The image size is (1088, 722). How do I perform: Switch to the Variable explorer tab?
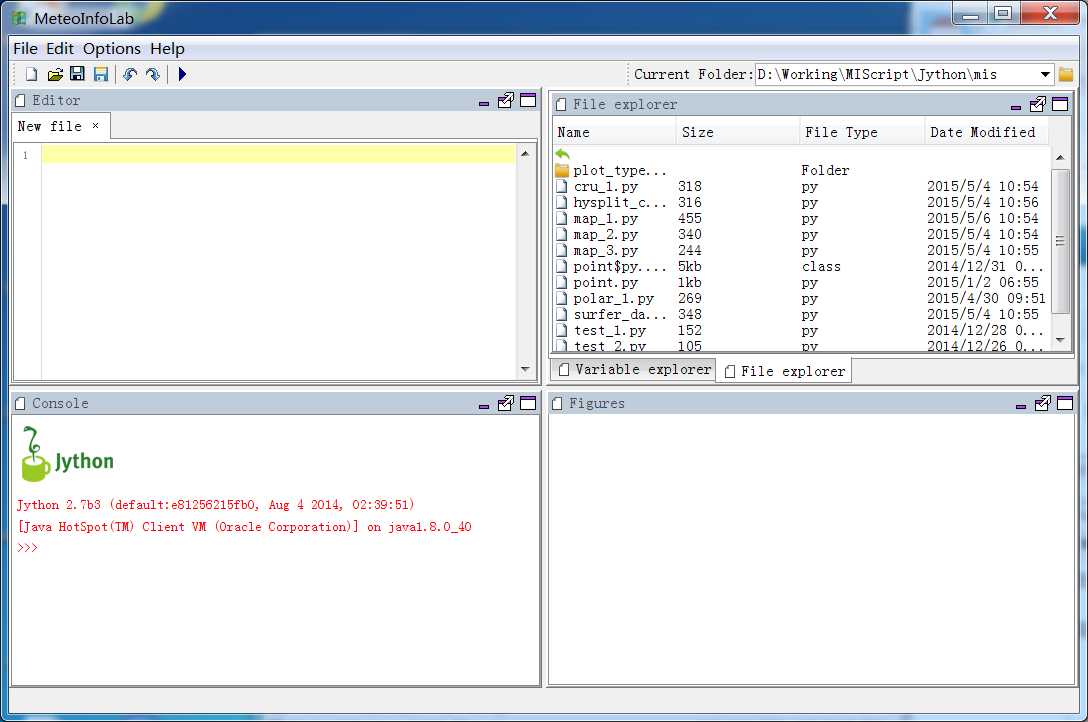point(635,370)
